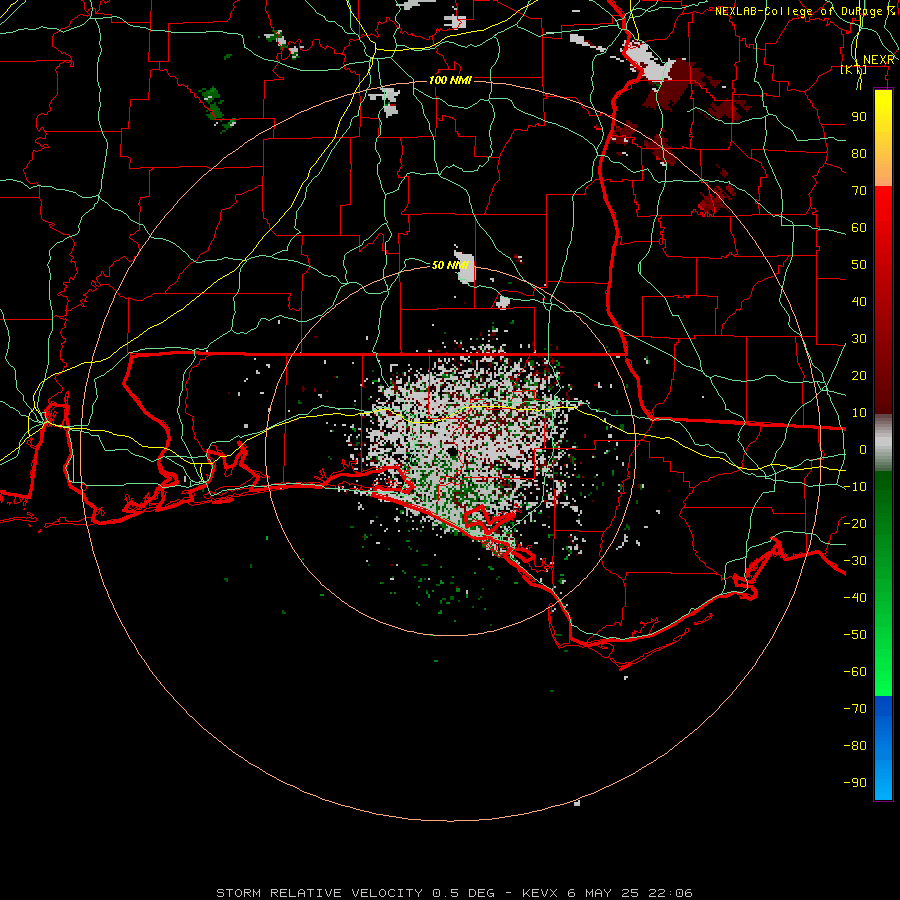This screenshot has height=900, width=900.
Task: Click the NEXR label at top right
Action: [878, 60]
